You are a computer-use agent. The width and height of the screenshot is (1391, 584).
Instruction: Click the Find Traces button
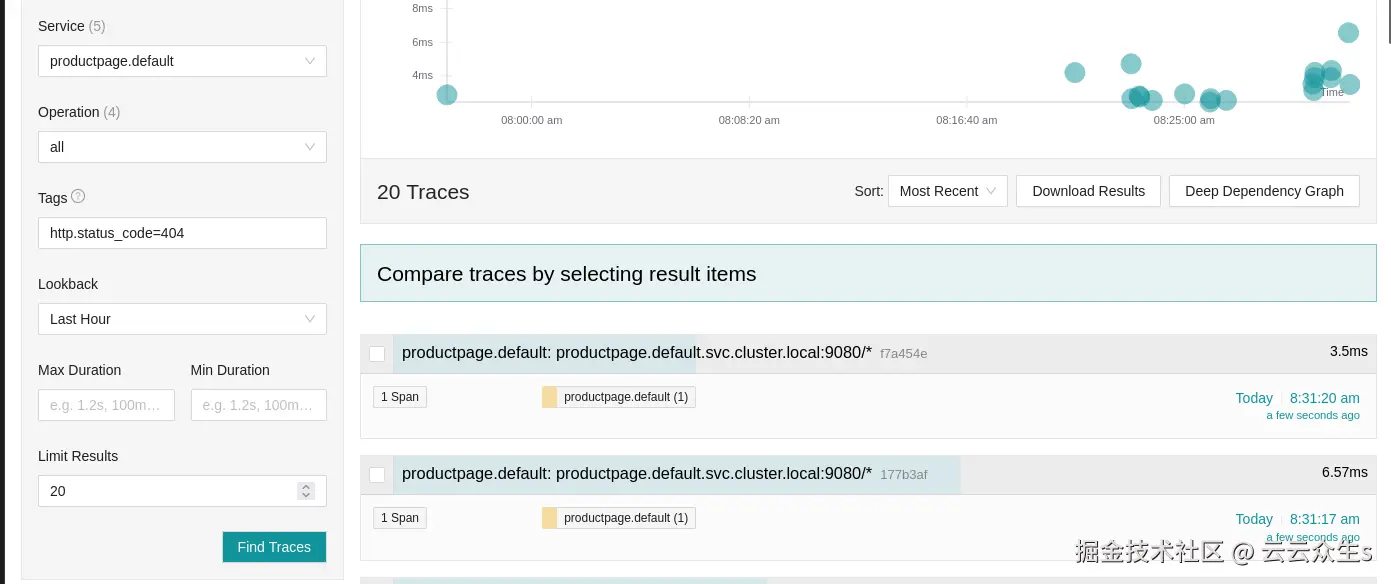pyautogui.click(x=274, y=547)
